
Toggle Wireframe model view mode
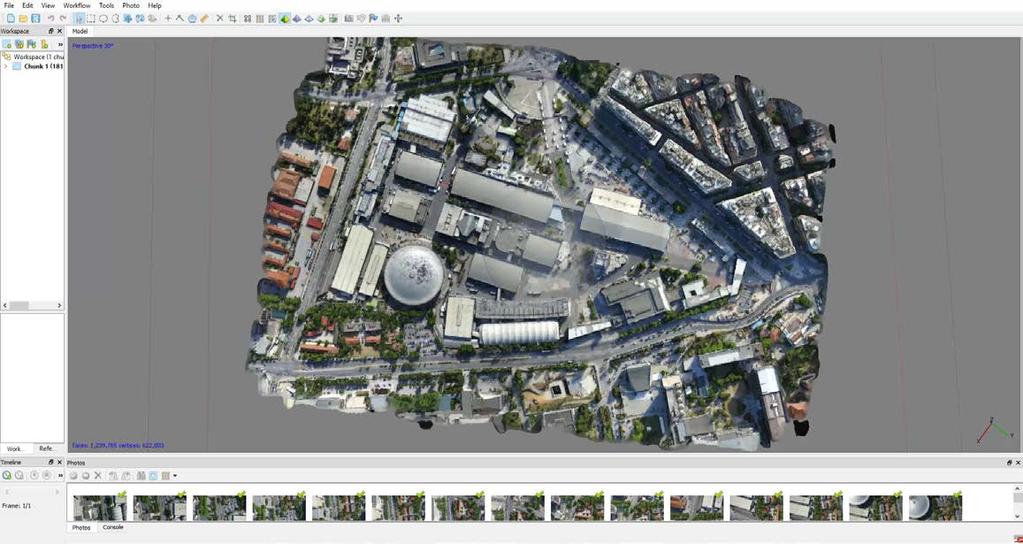(309, 18)
